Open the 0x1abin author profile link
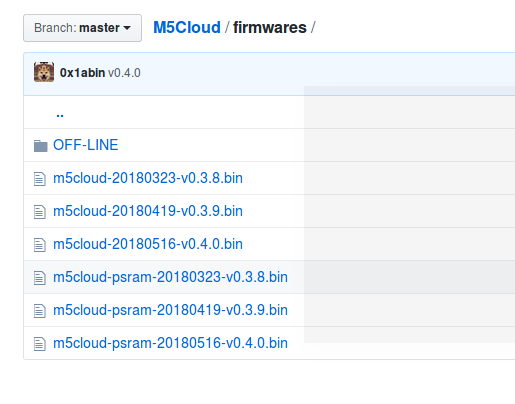 point(82,73)
